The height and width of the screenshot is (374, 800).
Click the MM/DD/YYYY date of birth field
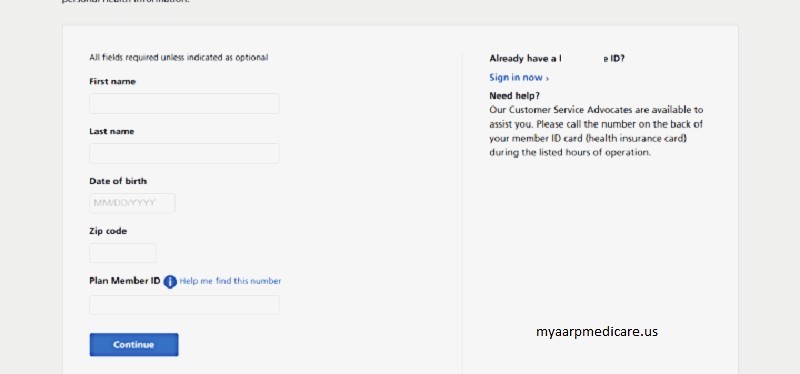click(x=132, y=203)
